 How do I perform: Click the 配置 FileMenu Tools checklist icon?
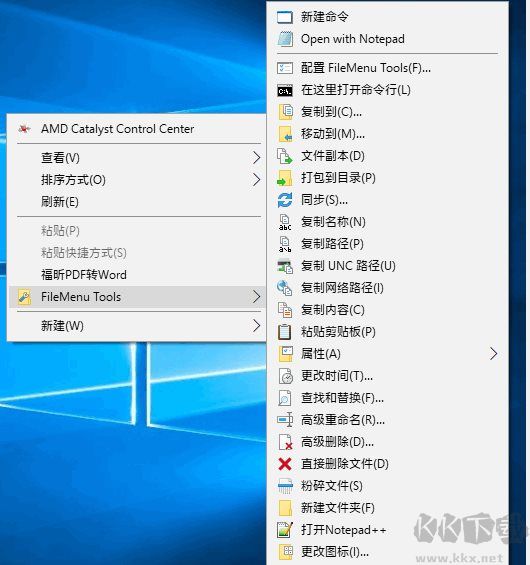coord(285,68)
